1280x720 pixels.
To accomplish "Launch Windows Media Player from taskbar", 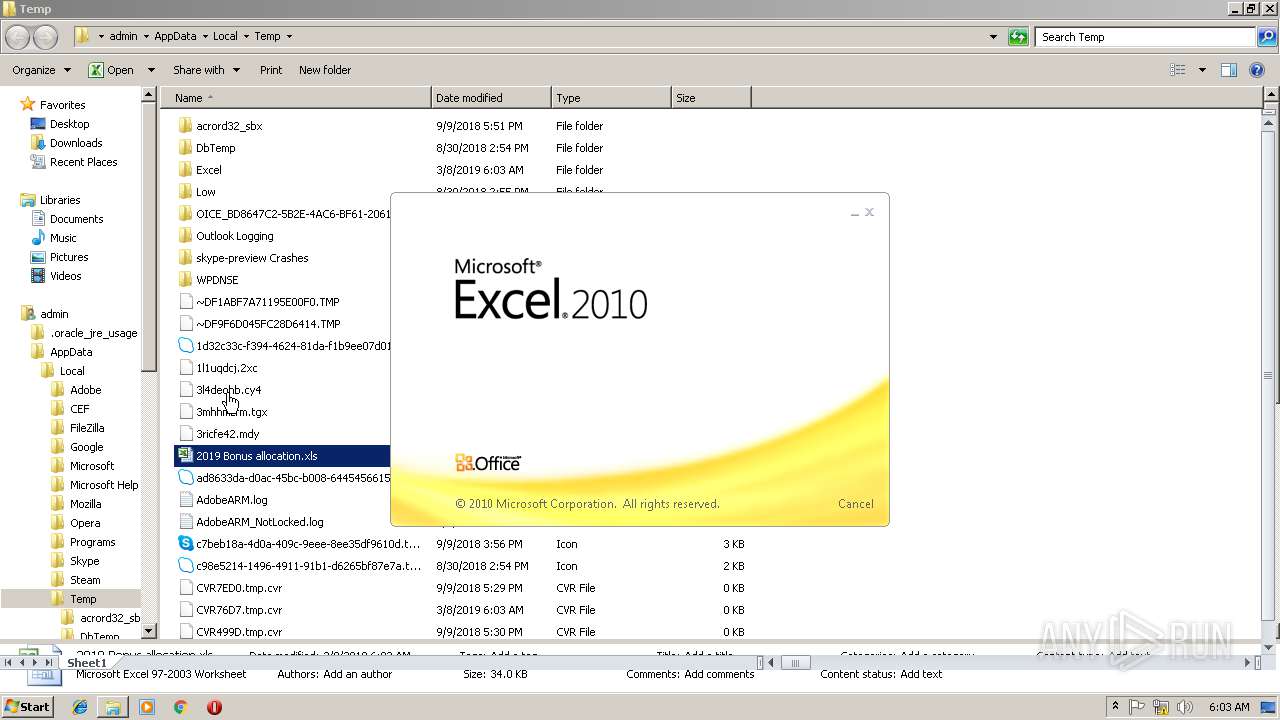I will [147, 707].
